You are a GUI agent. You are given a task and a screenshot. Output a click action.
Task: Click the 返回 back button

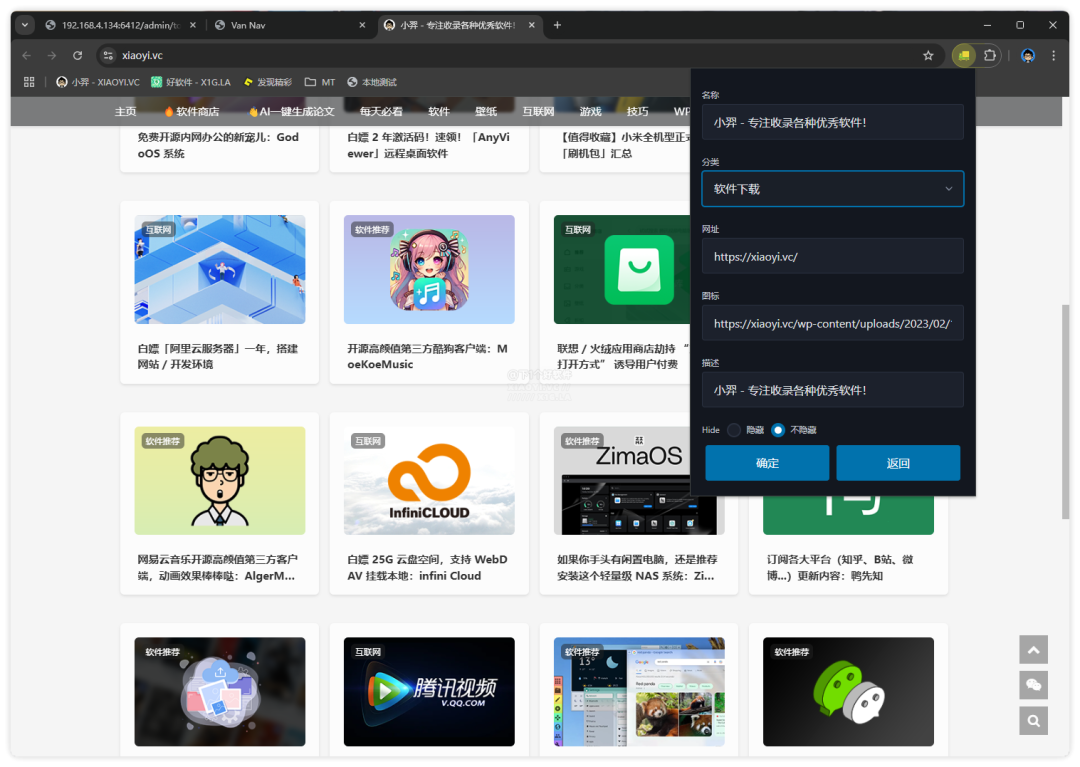(x=898, y=463)
